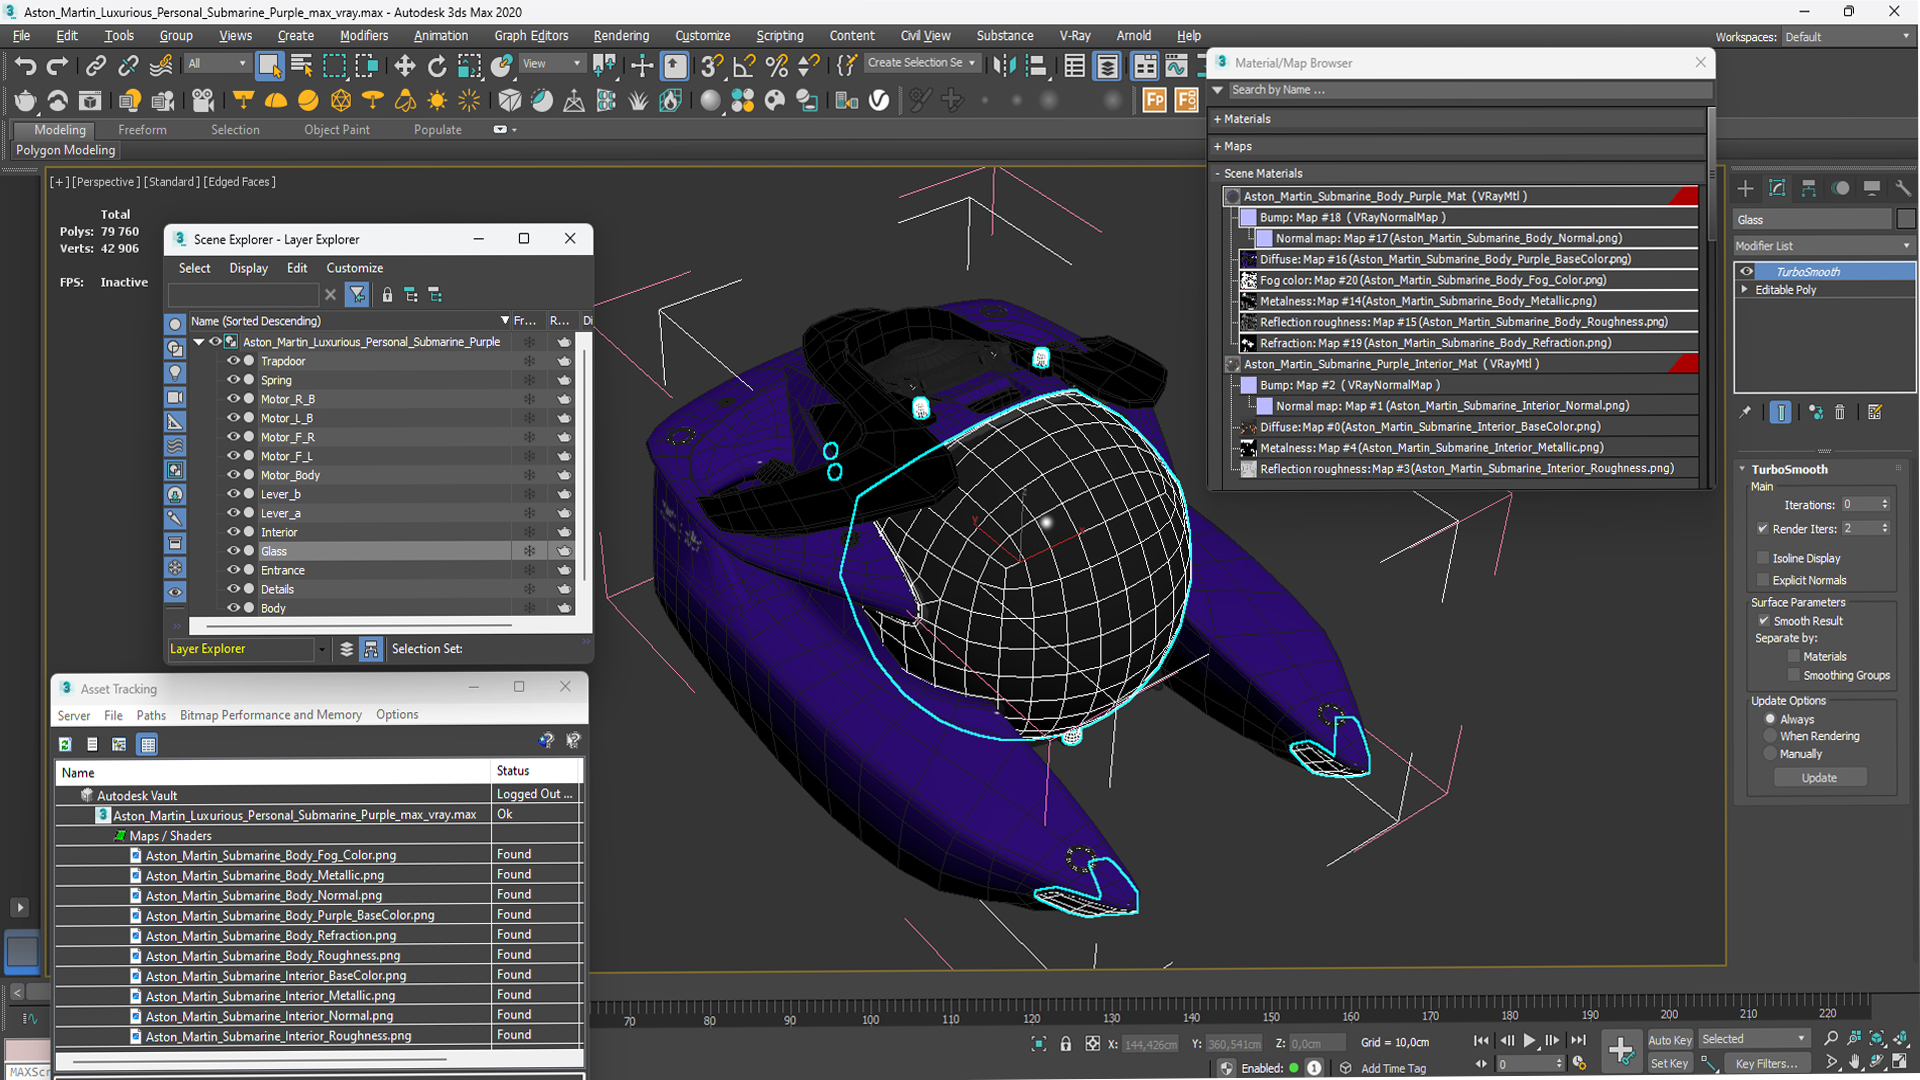Toggle the Scene Explorer filter funnel icon

tap(357, 295)
